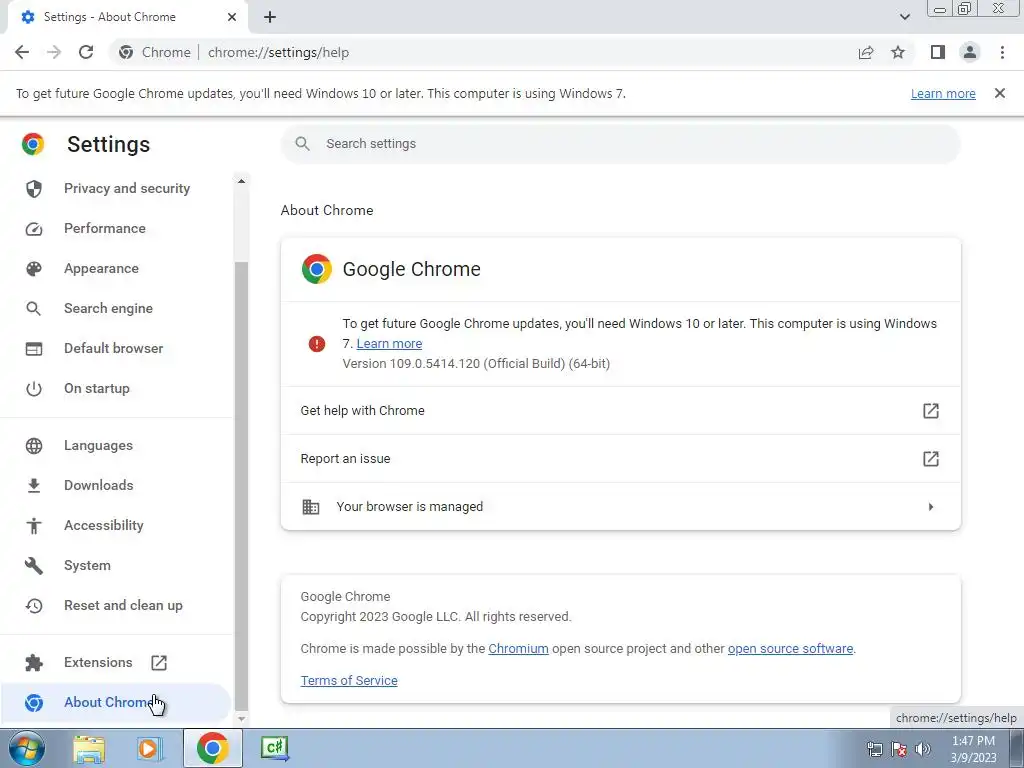Click the Reset and clean up history icon
Viewport: 1024px width, 768px height.
coord(34,606)
